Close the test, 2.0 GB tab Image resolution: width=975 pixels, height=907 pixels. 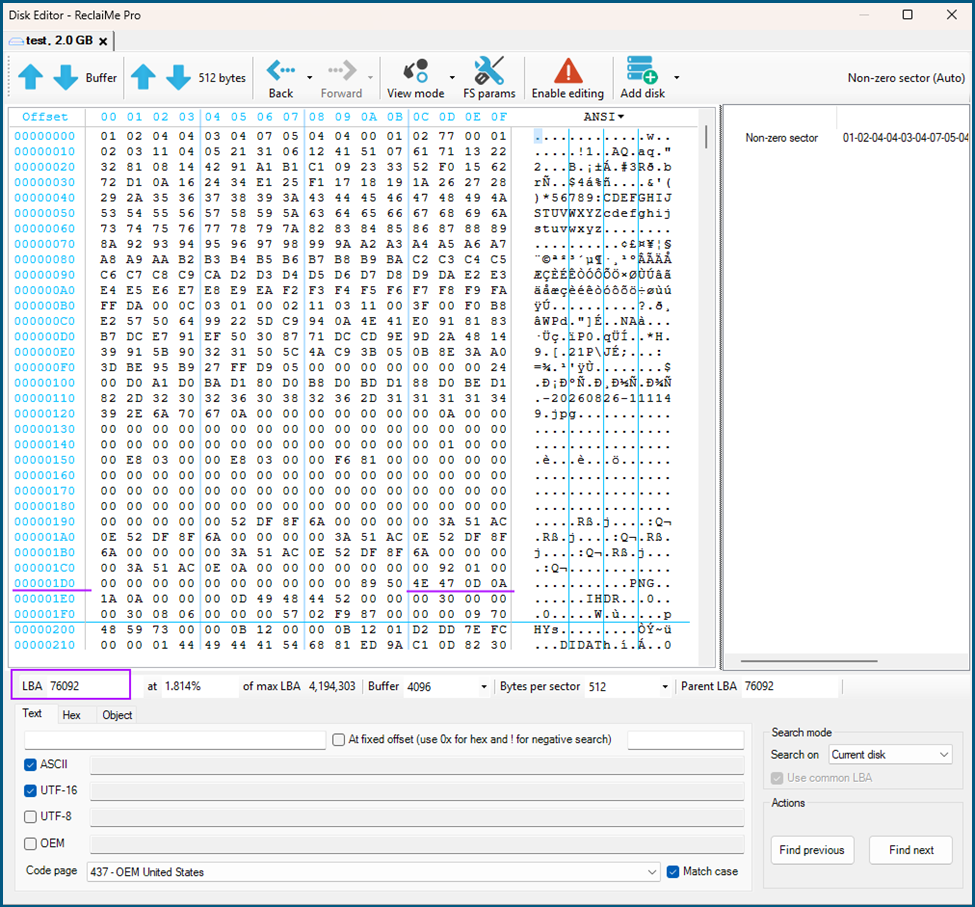(103, 42)
